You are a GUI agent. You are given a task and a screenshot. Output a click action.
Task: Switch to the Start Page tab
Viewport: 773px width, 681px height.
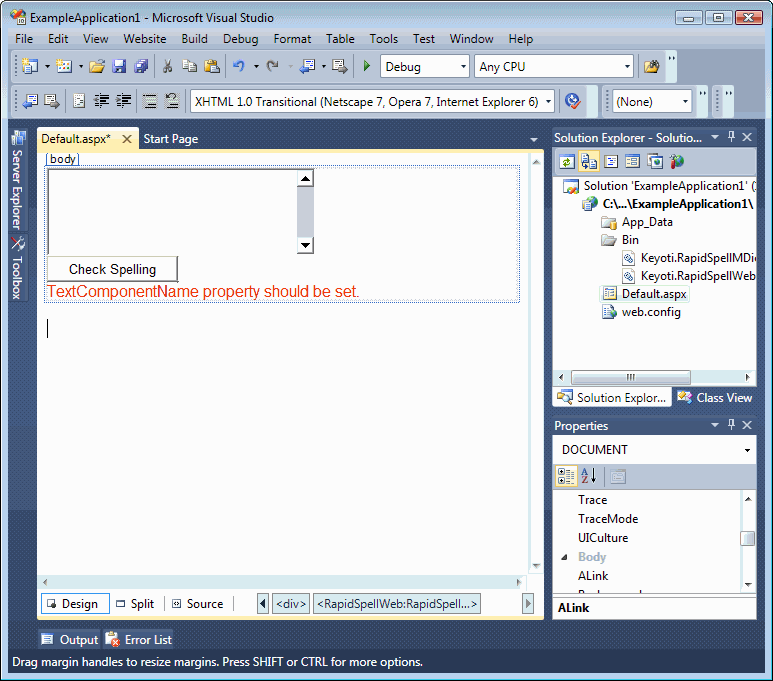(x=171, y=139)
